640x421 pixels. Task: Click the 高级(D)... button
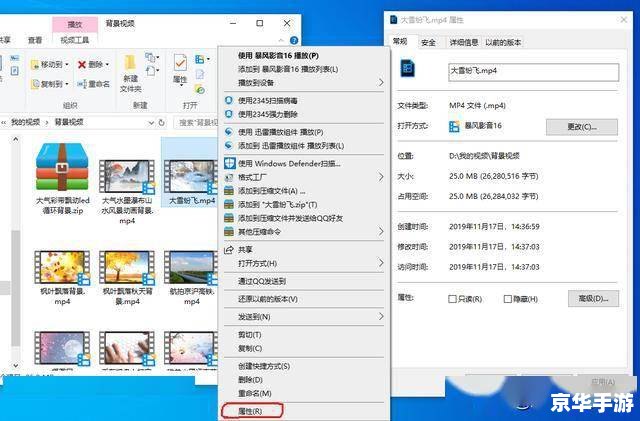579,298
